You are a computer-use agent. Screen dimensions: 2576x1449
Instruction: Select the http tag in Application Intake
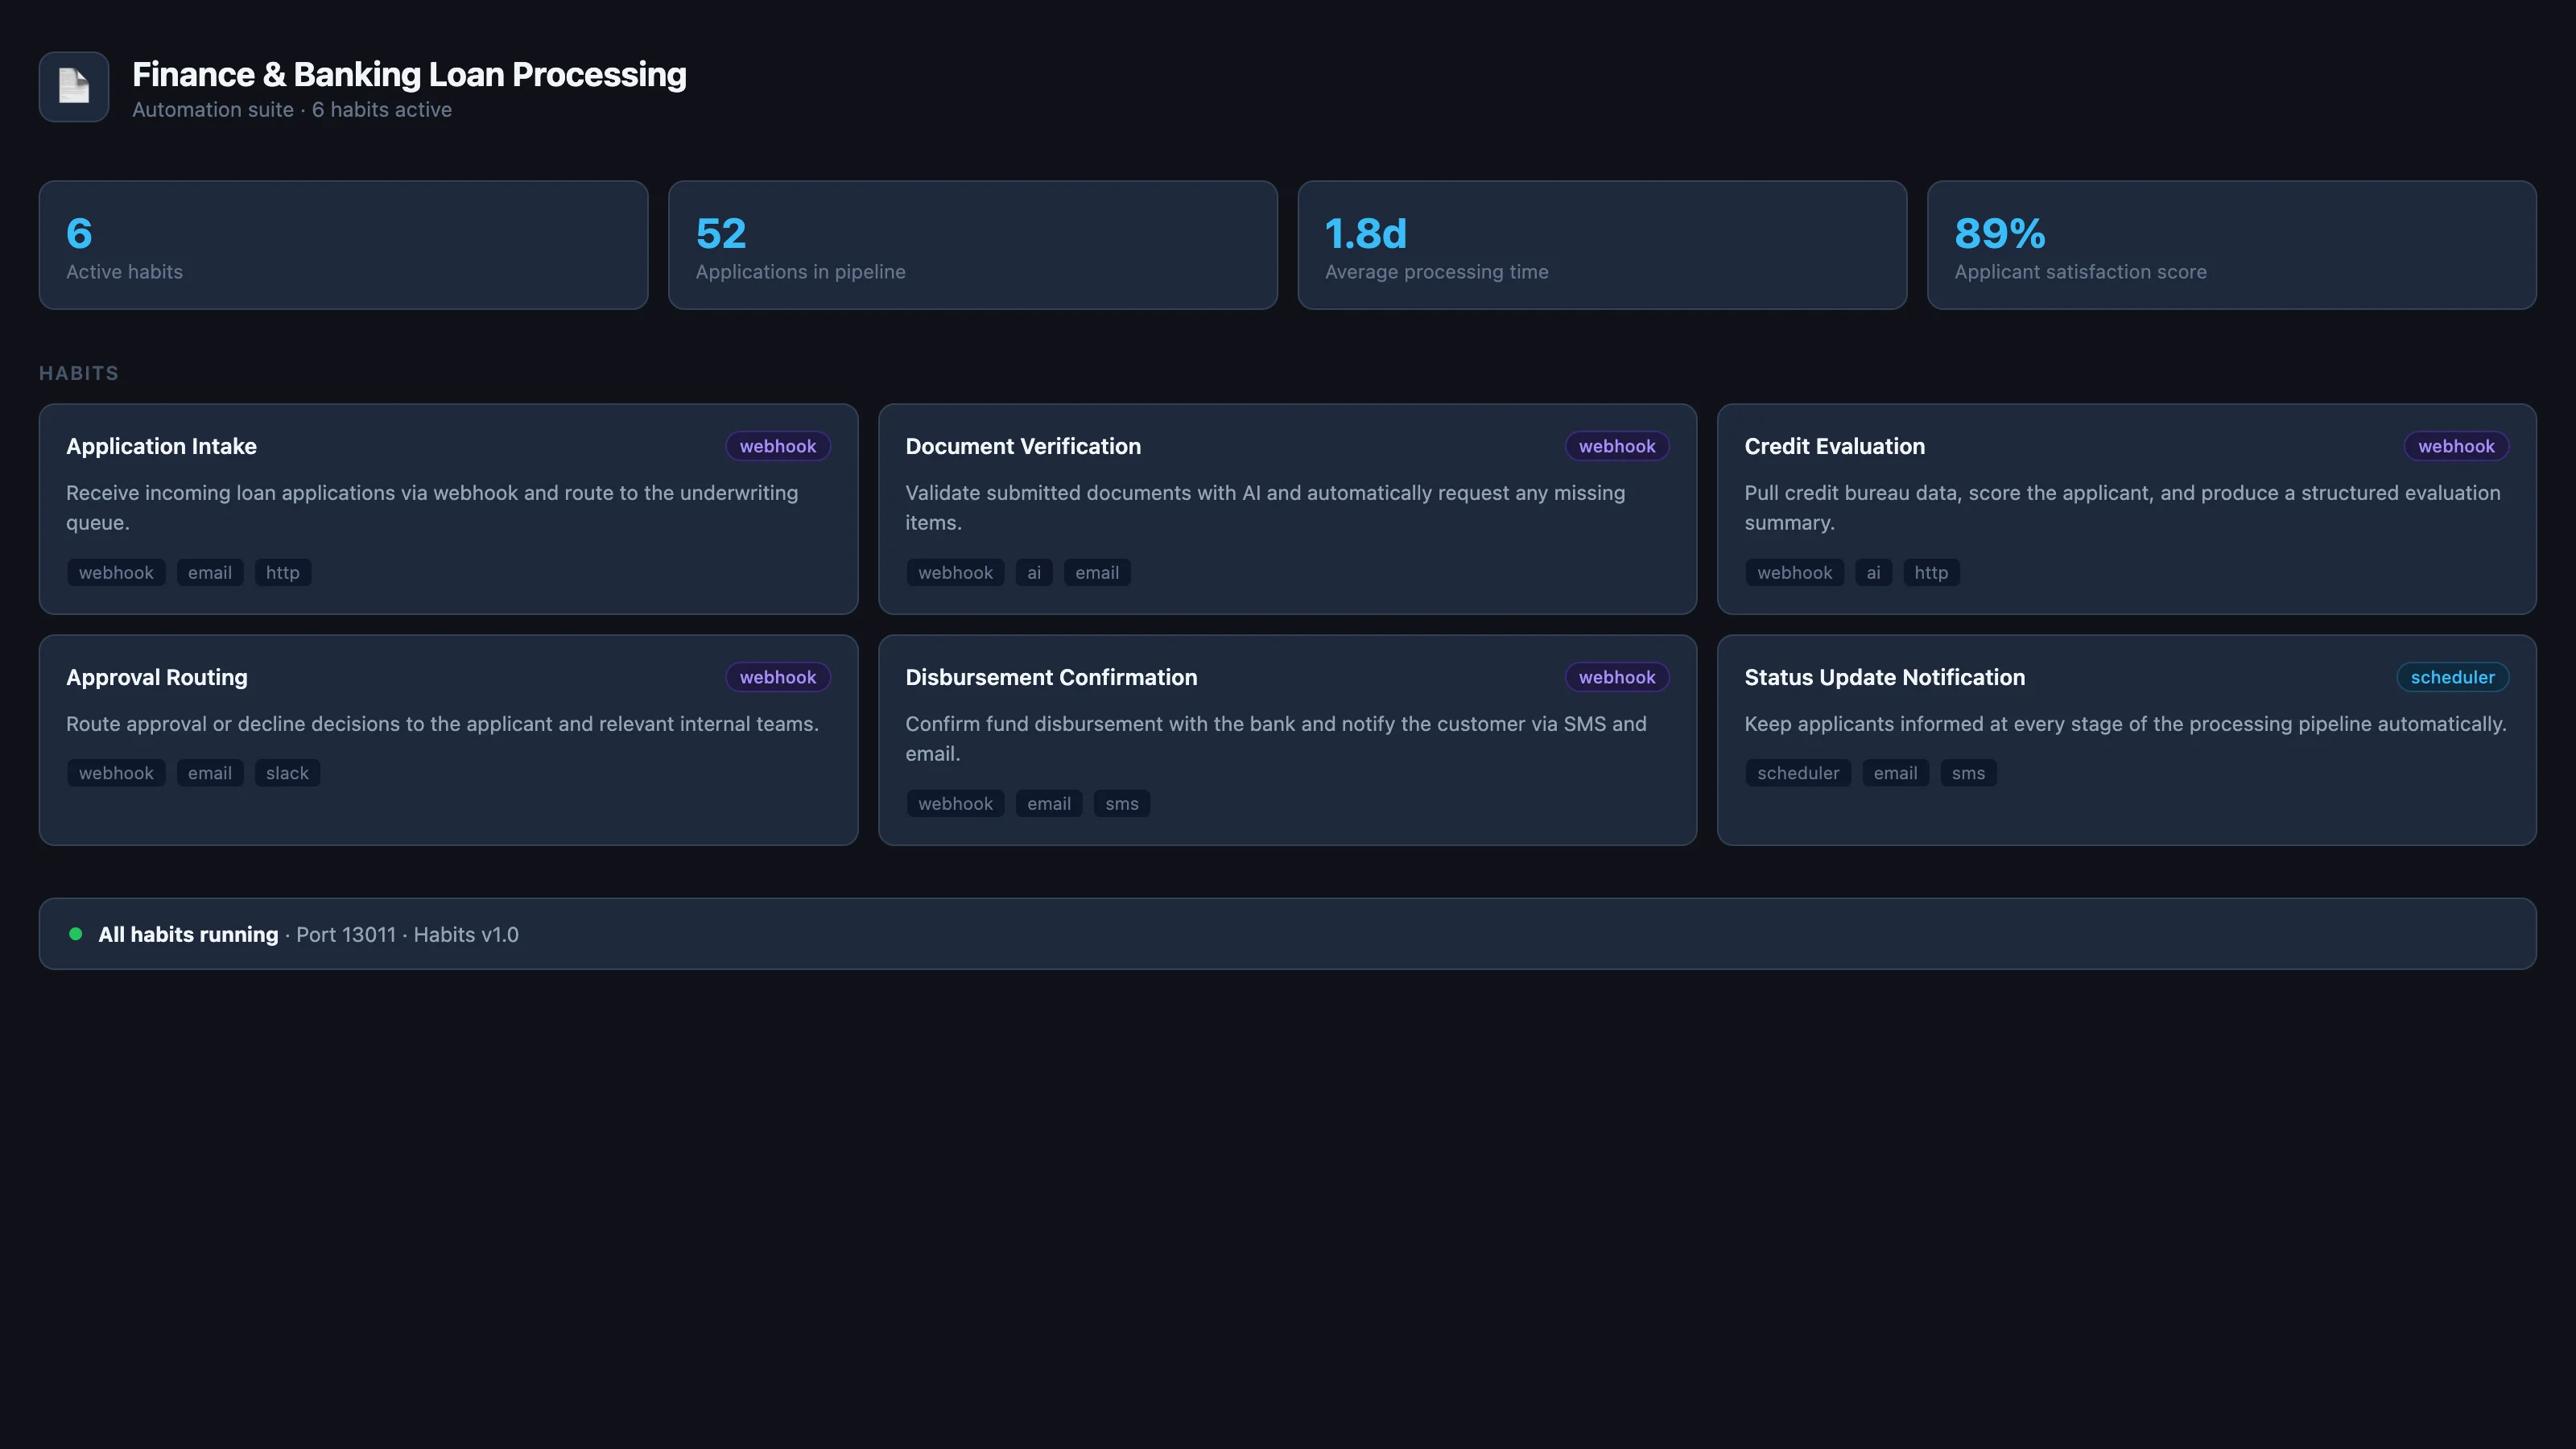coord(283,573)
